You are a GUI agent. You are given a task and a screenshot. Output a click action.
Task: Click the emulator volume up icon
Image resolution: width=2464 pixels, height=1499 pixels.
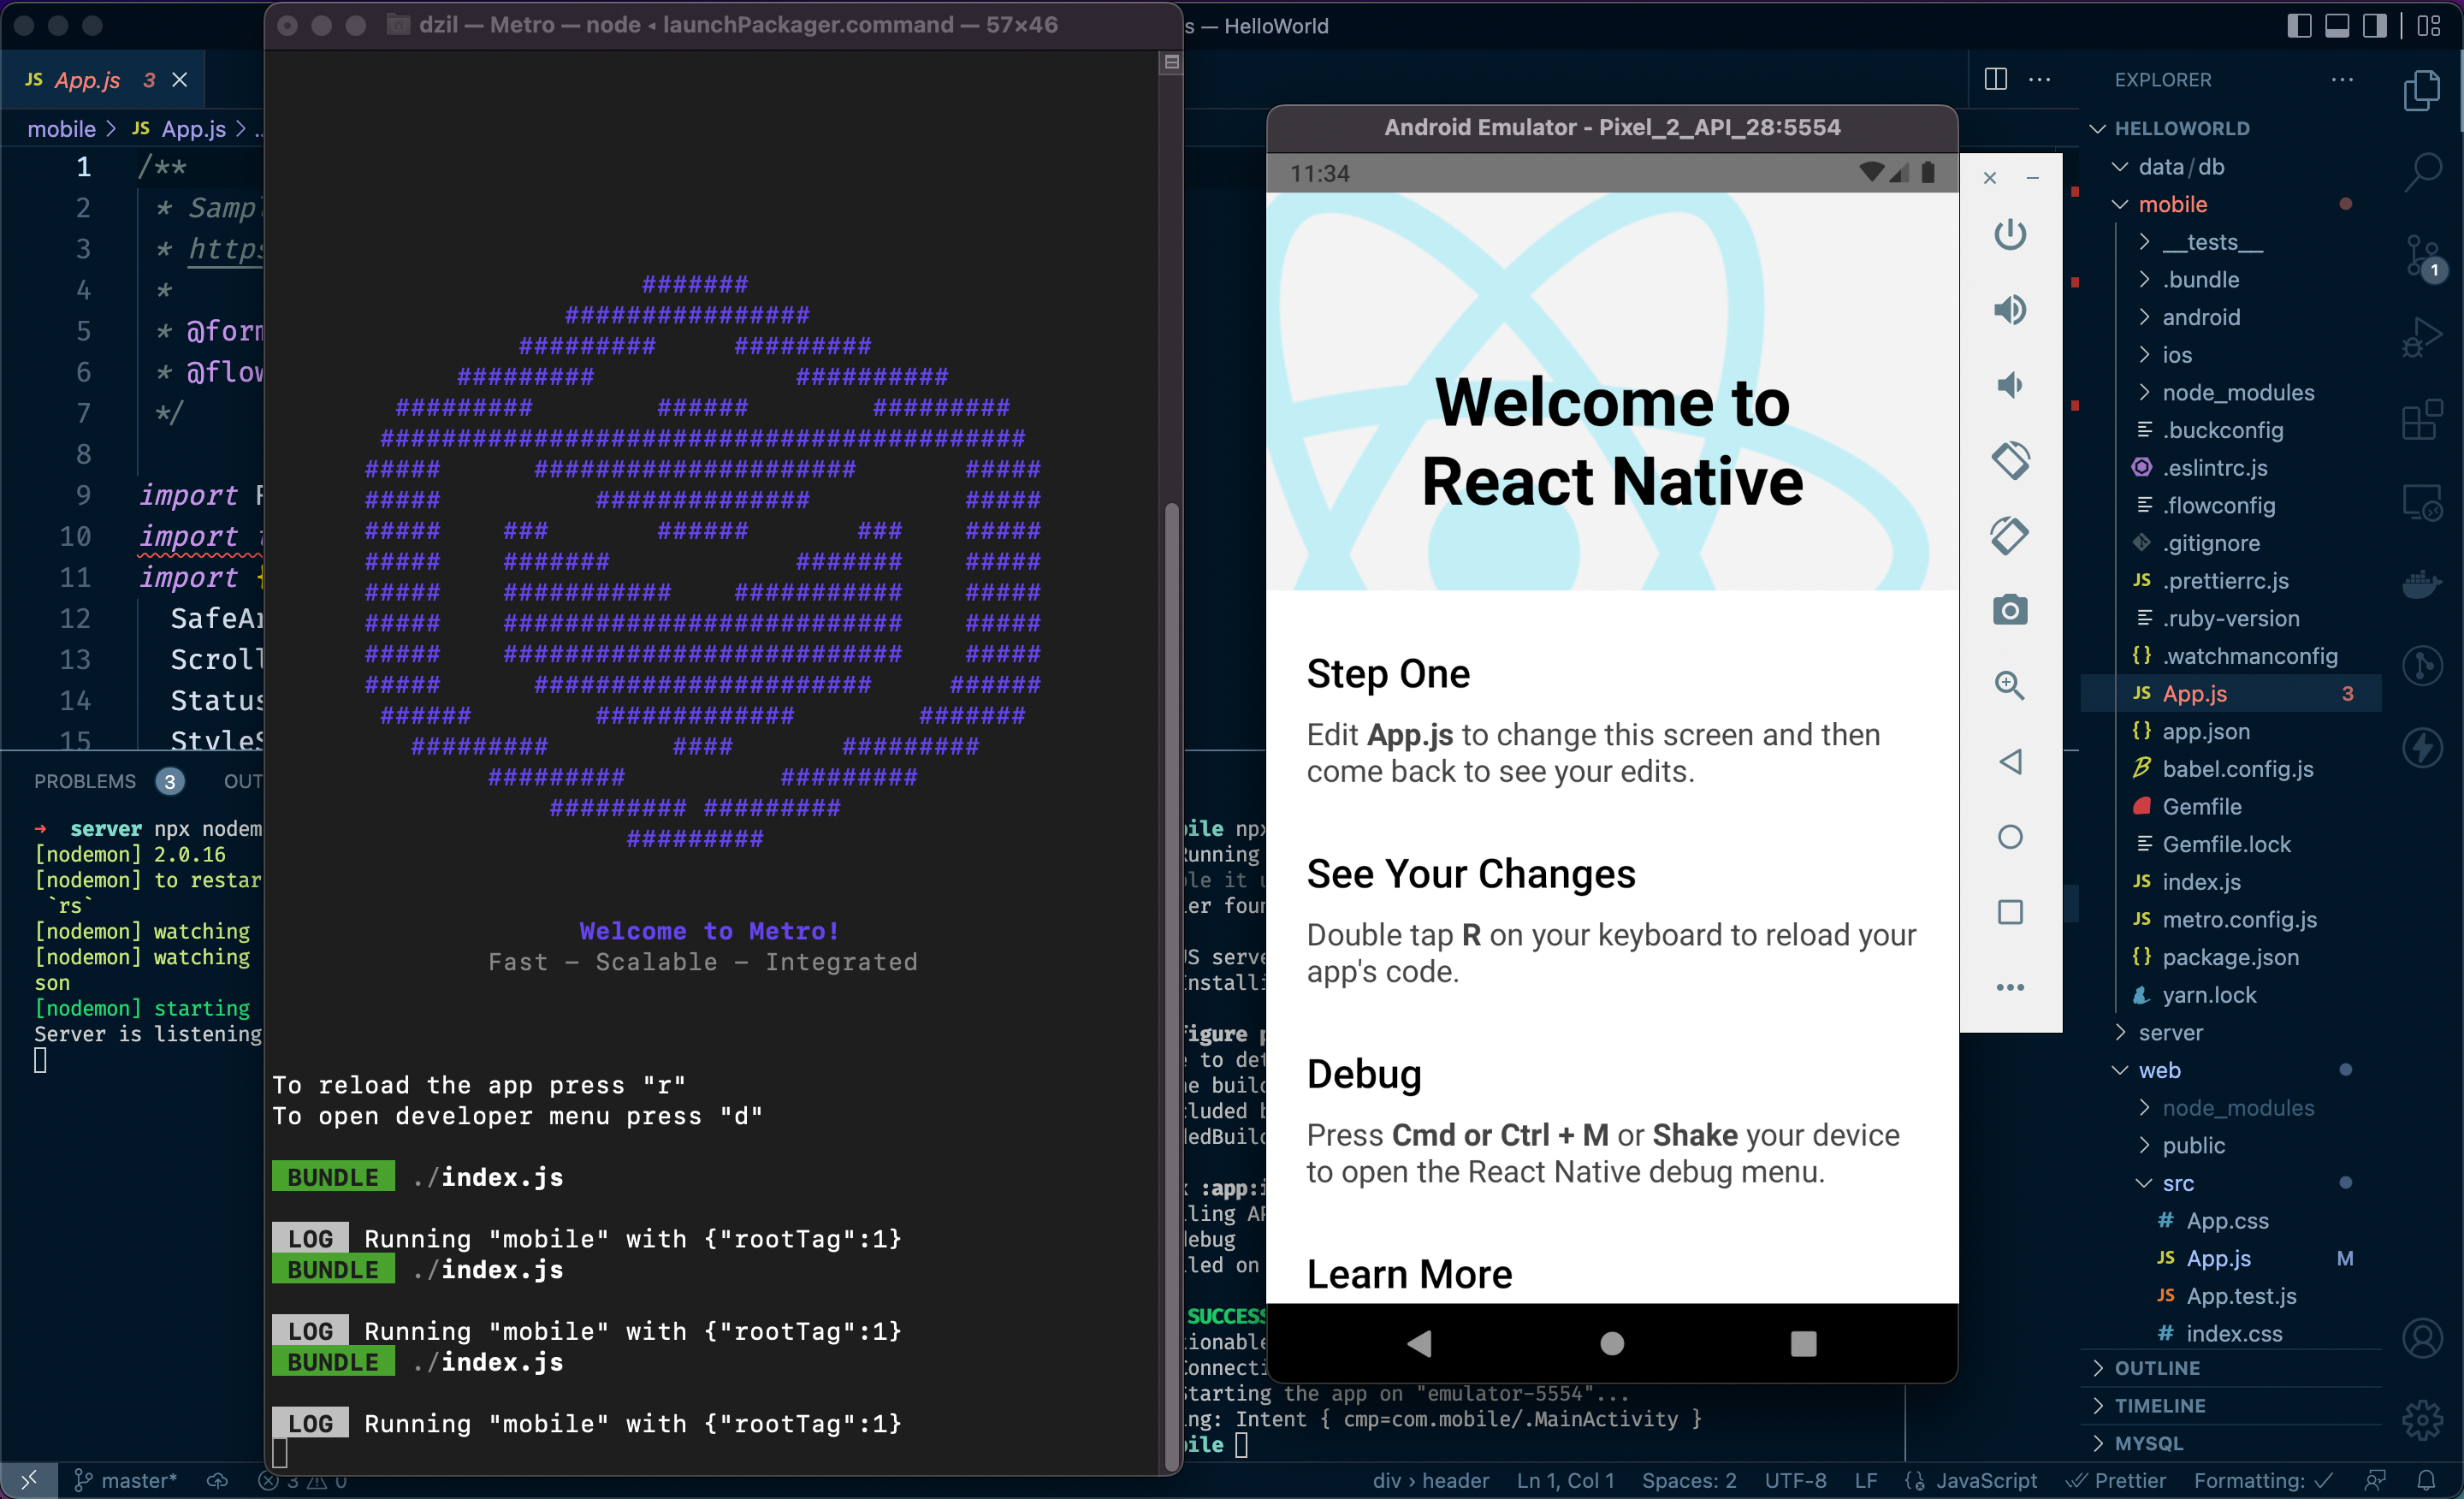(2009, 310)
